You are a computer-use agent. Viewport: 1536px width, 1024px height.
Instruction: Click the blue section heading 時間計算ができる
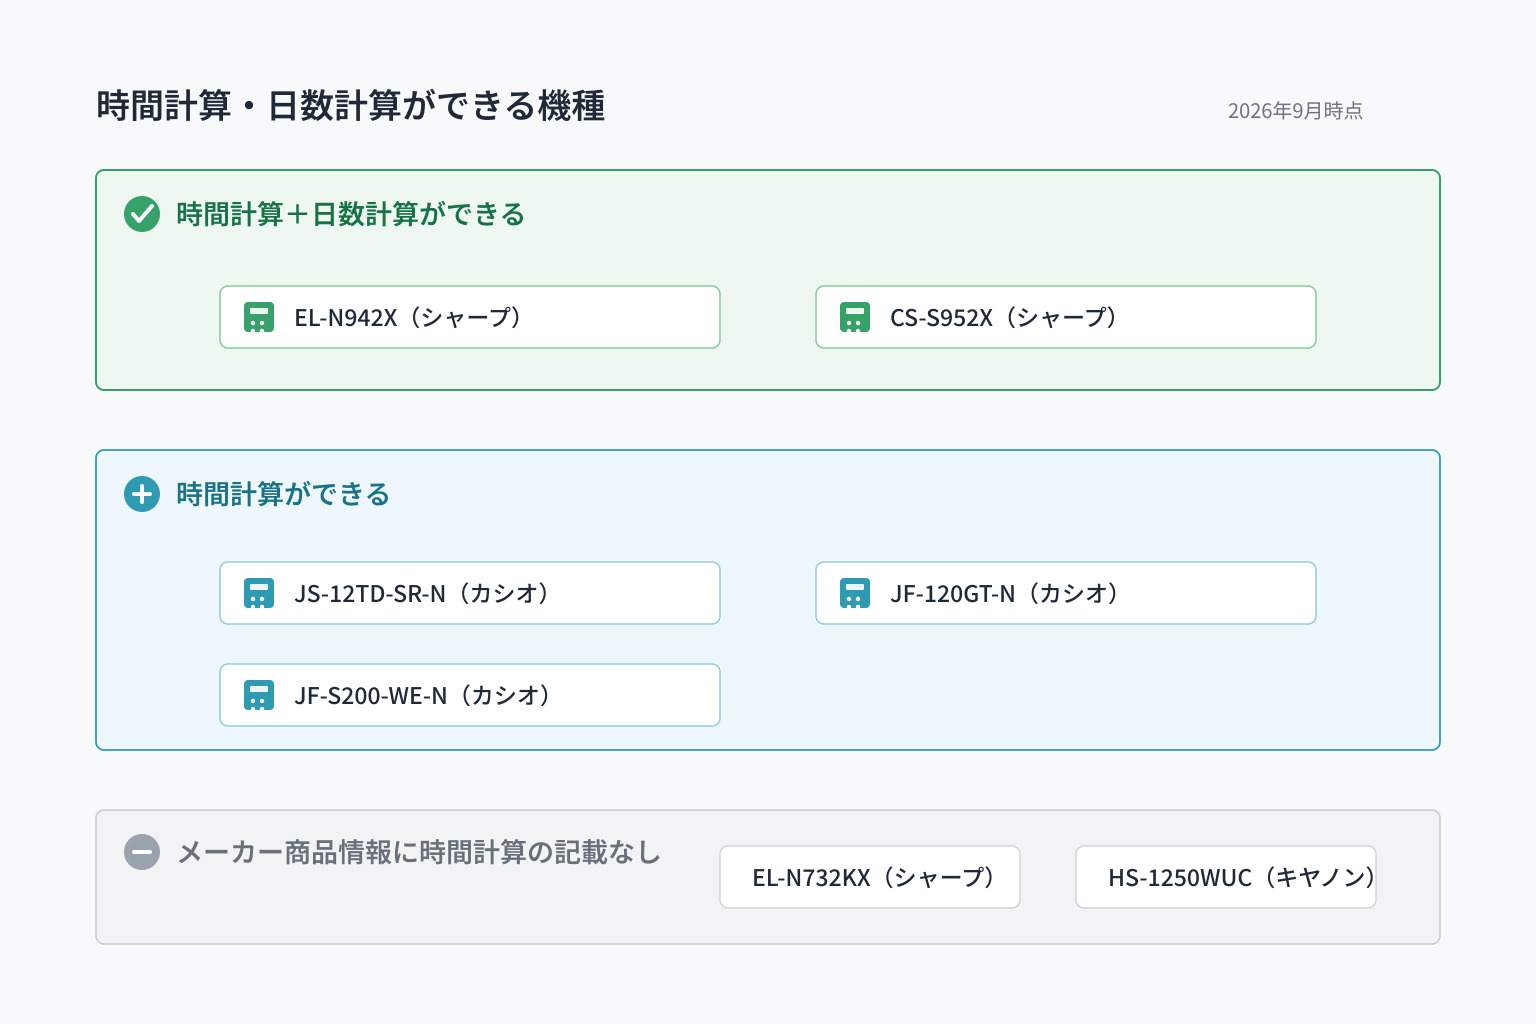(x=283, y=494)
